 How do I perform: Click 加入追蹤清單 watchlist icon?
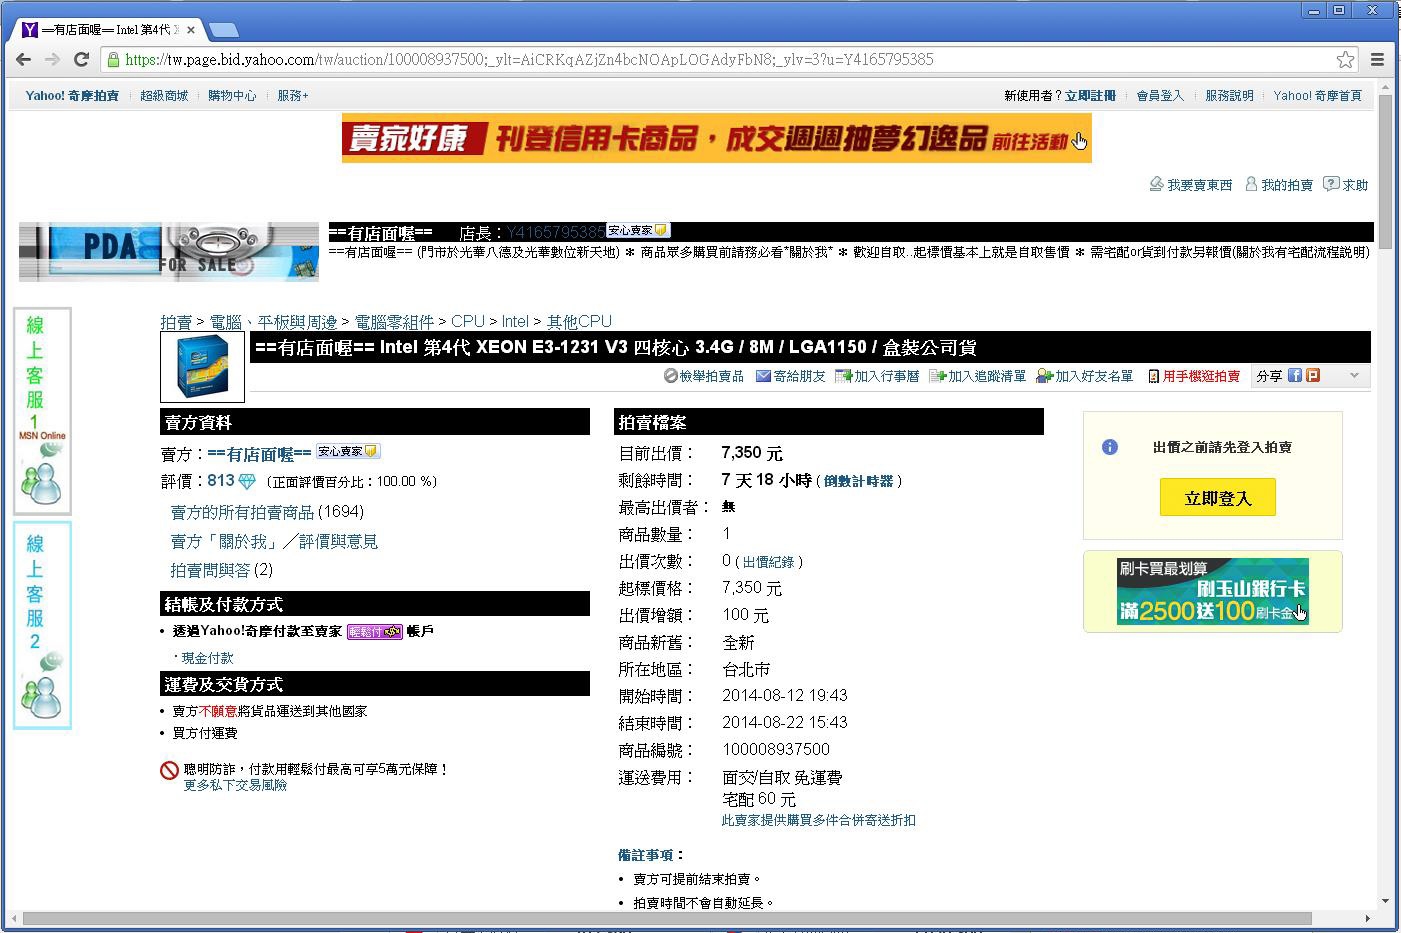click(x=977, y=376)
